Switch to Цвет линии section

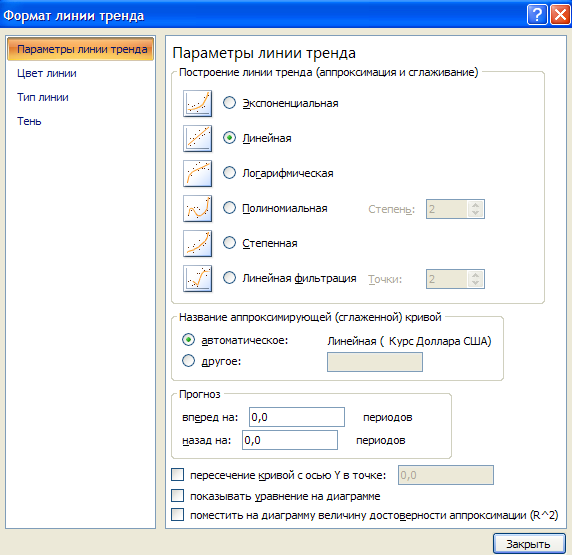click(x=47, y=73)
